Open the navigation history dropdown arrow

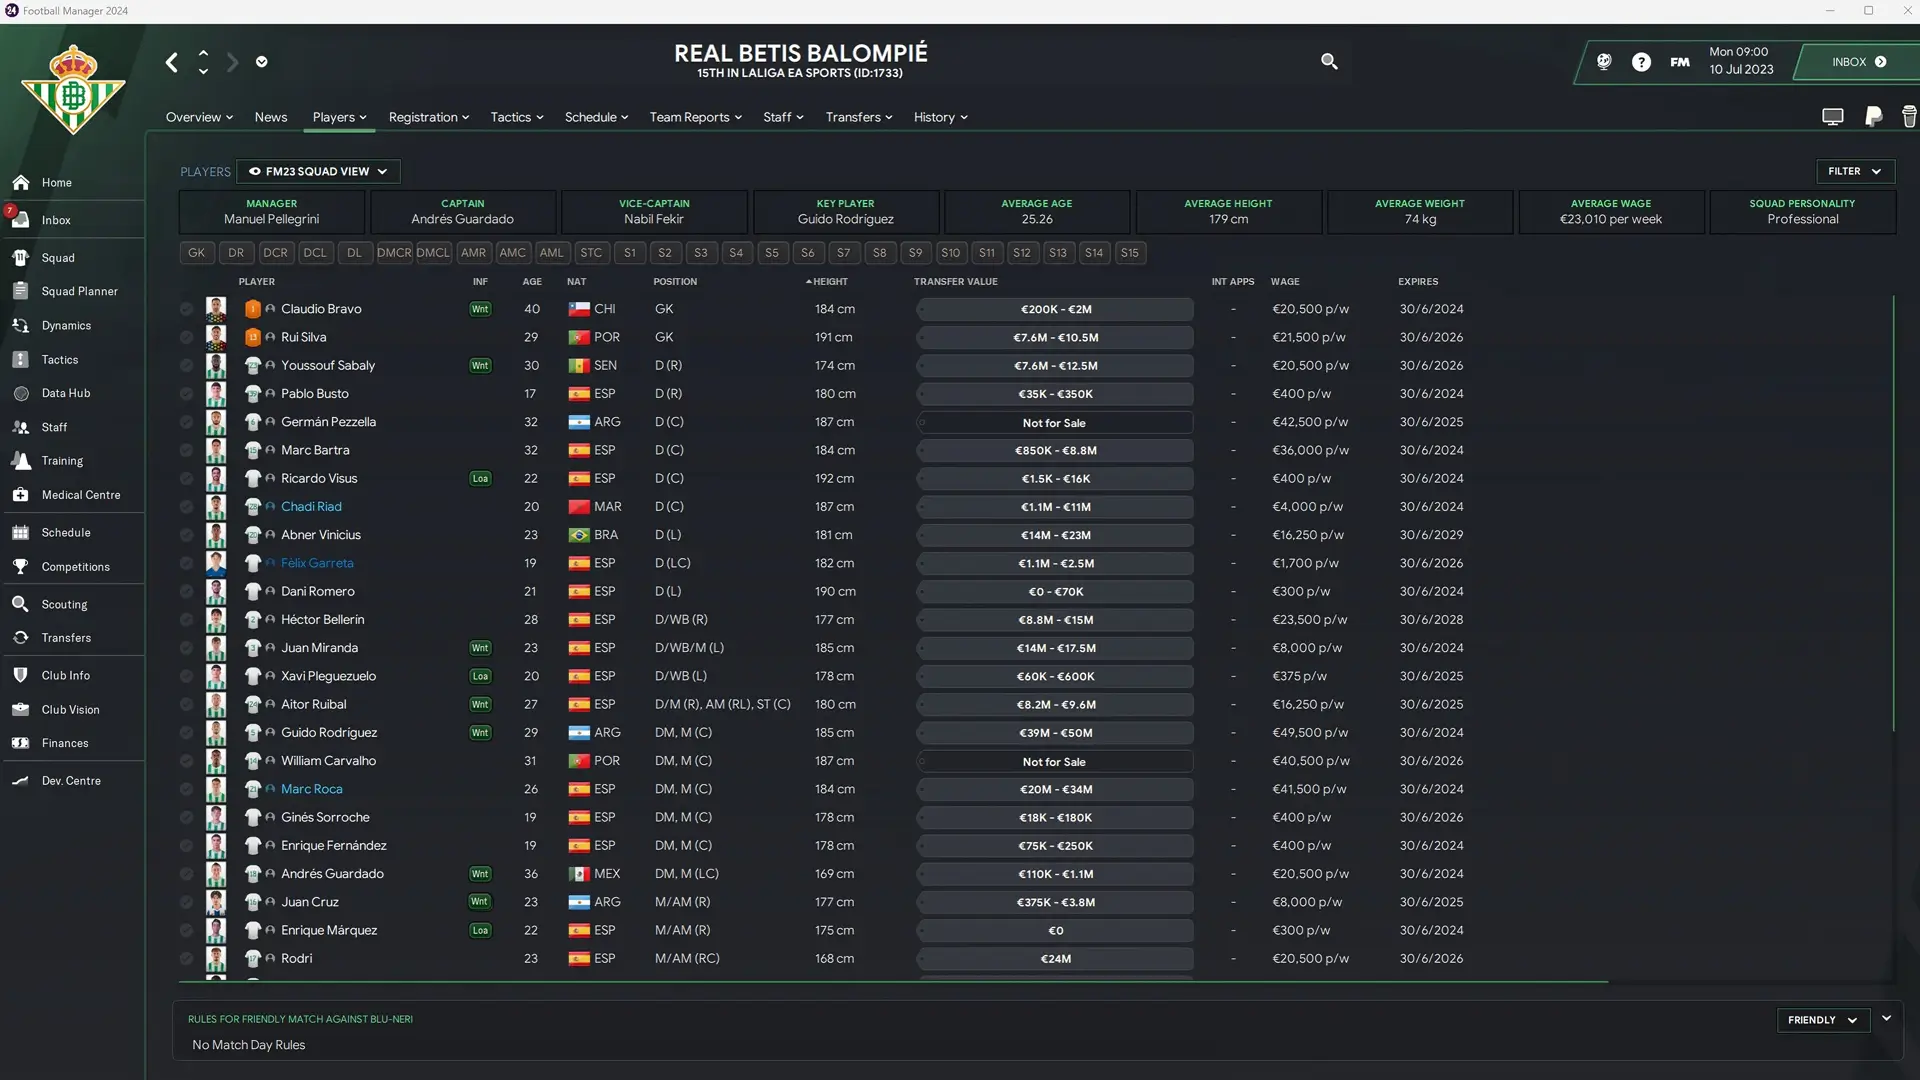(262, 62)
